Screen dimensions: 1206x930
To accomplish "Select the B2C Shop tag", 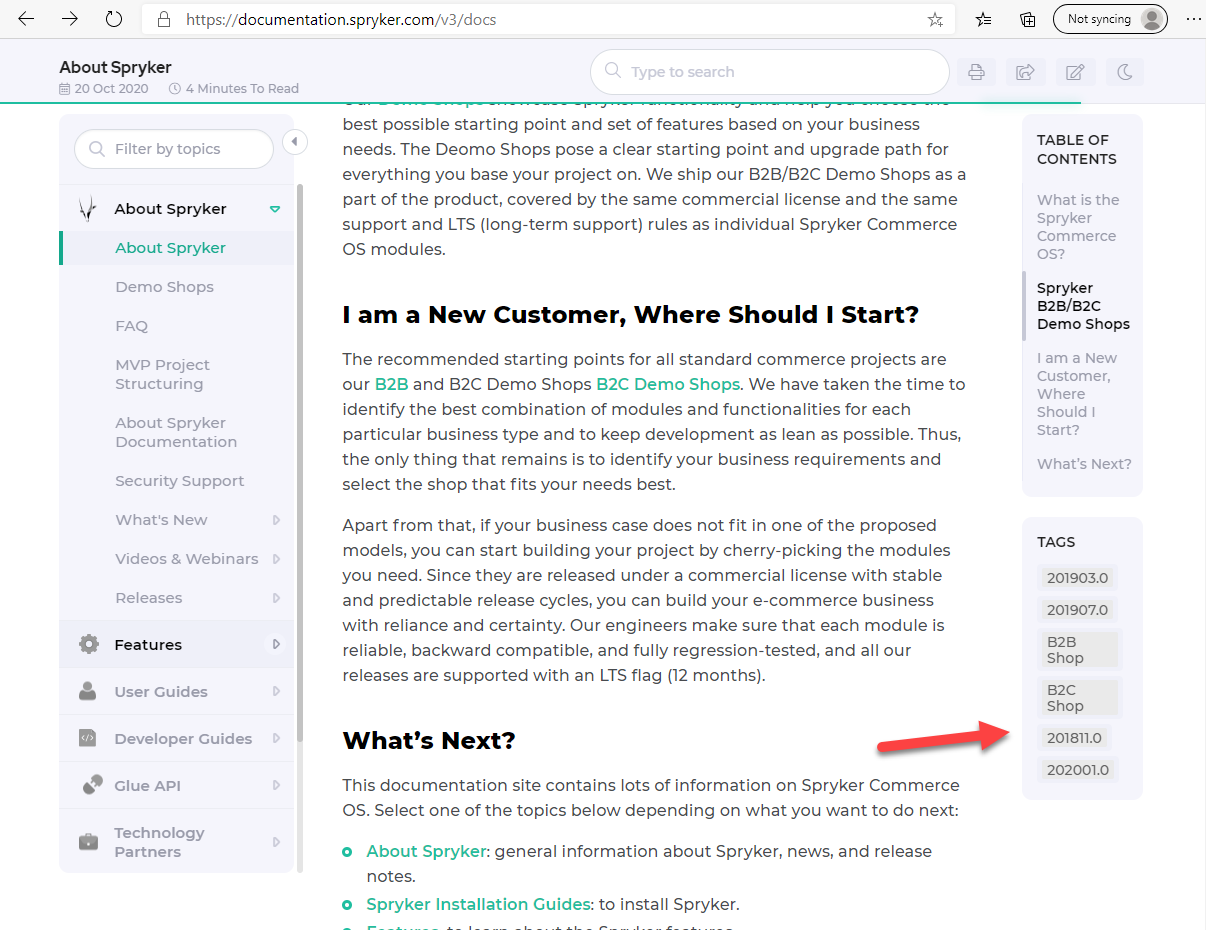I will click(1080, 698).
